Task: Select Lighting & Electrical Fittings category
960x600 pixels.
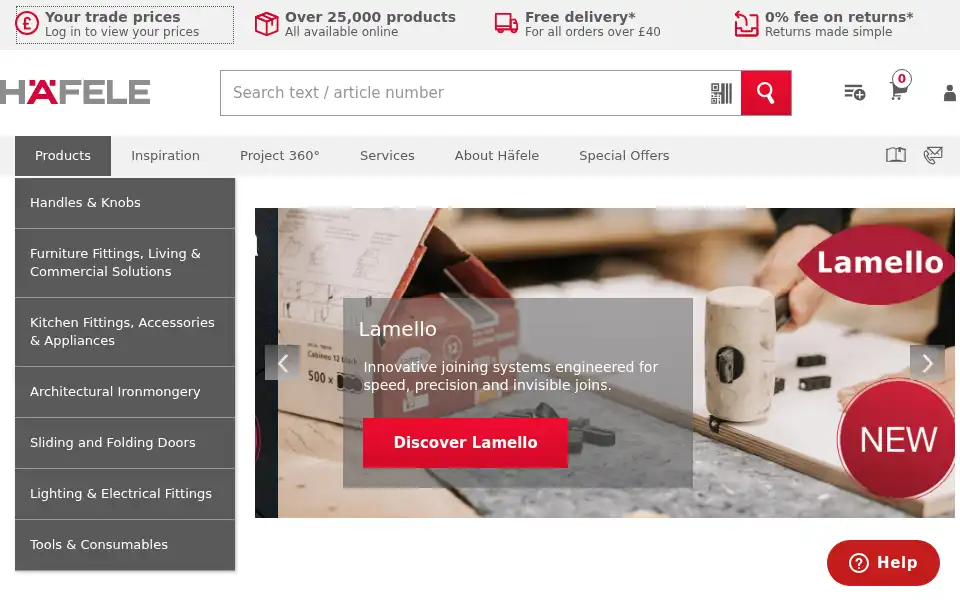Action: (x=125, y=493)
